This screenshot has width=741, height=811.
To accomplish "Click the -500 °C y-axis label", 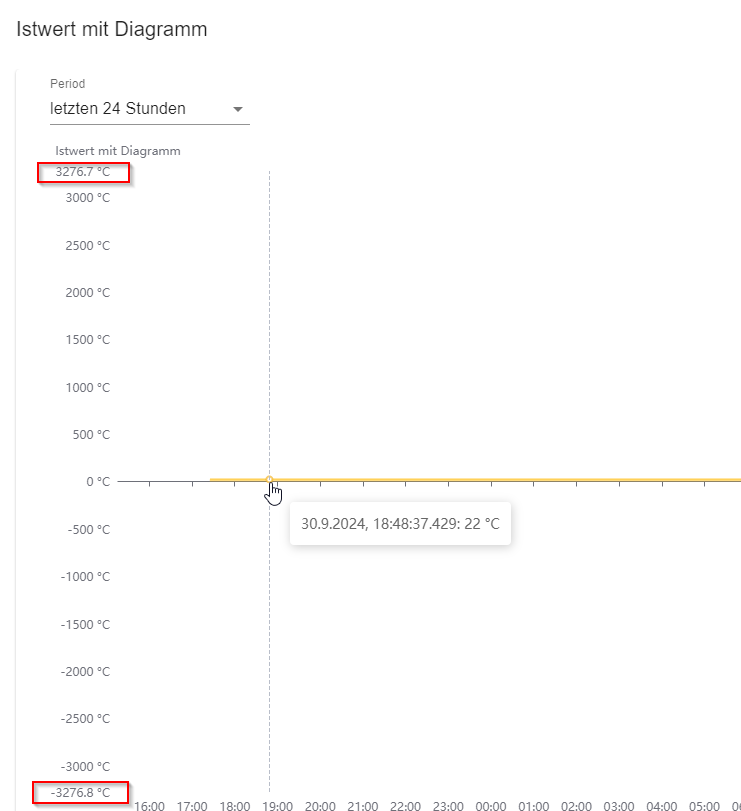I will pos(89,529).
